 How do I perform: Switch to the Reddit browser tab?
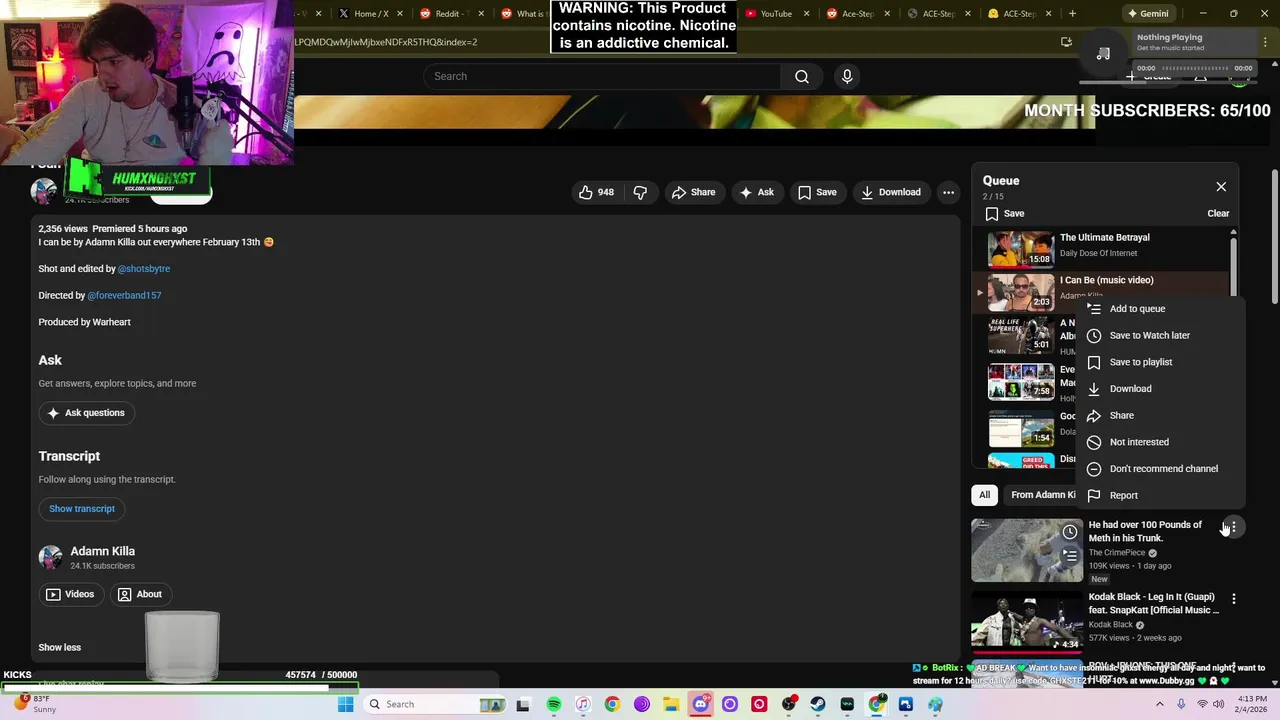point(452,14)
